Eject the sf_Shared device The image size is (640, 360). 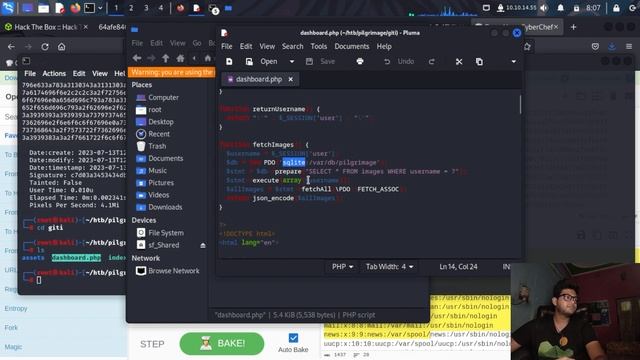[x=203, y=245]
